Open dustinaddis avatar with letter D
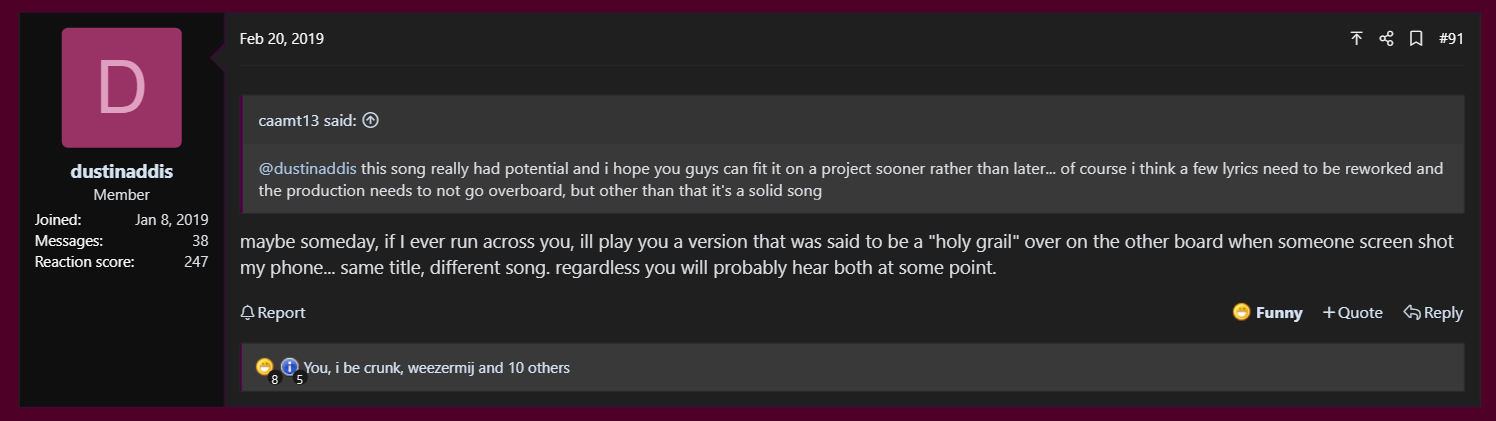The height and width of the screenshot is (421, 1496). pos(122,88)
